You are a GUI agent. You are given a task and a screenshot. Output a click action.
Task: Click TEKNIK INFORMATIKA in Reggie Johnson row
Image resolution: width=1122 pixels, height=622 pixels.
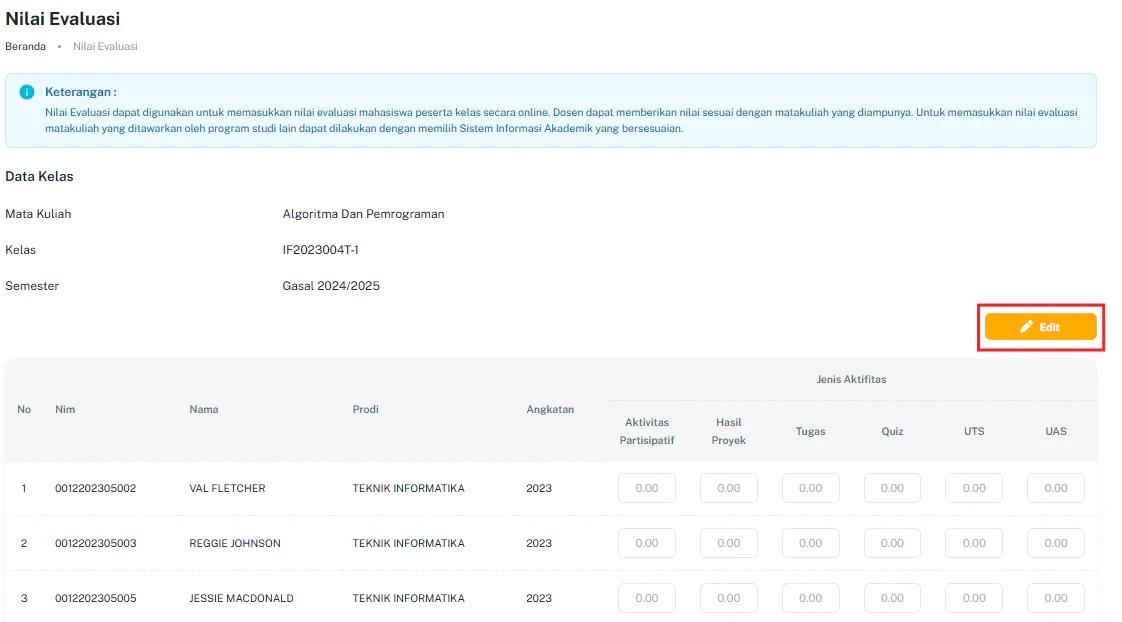409,543
